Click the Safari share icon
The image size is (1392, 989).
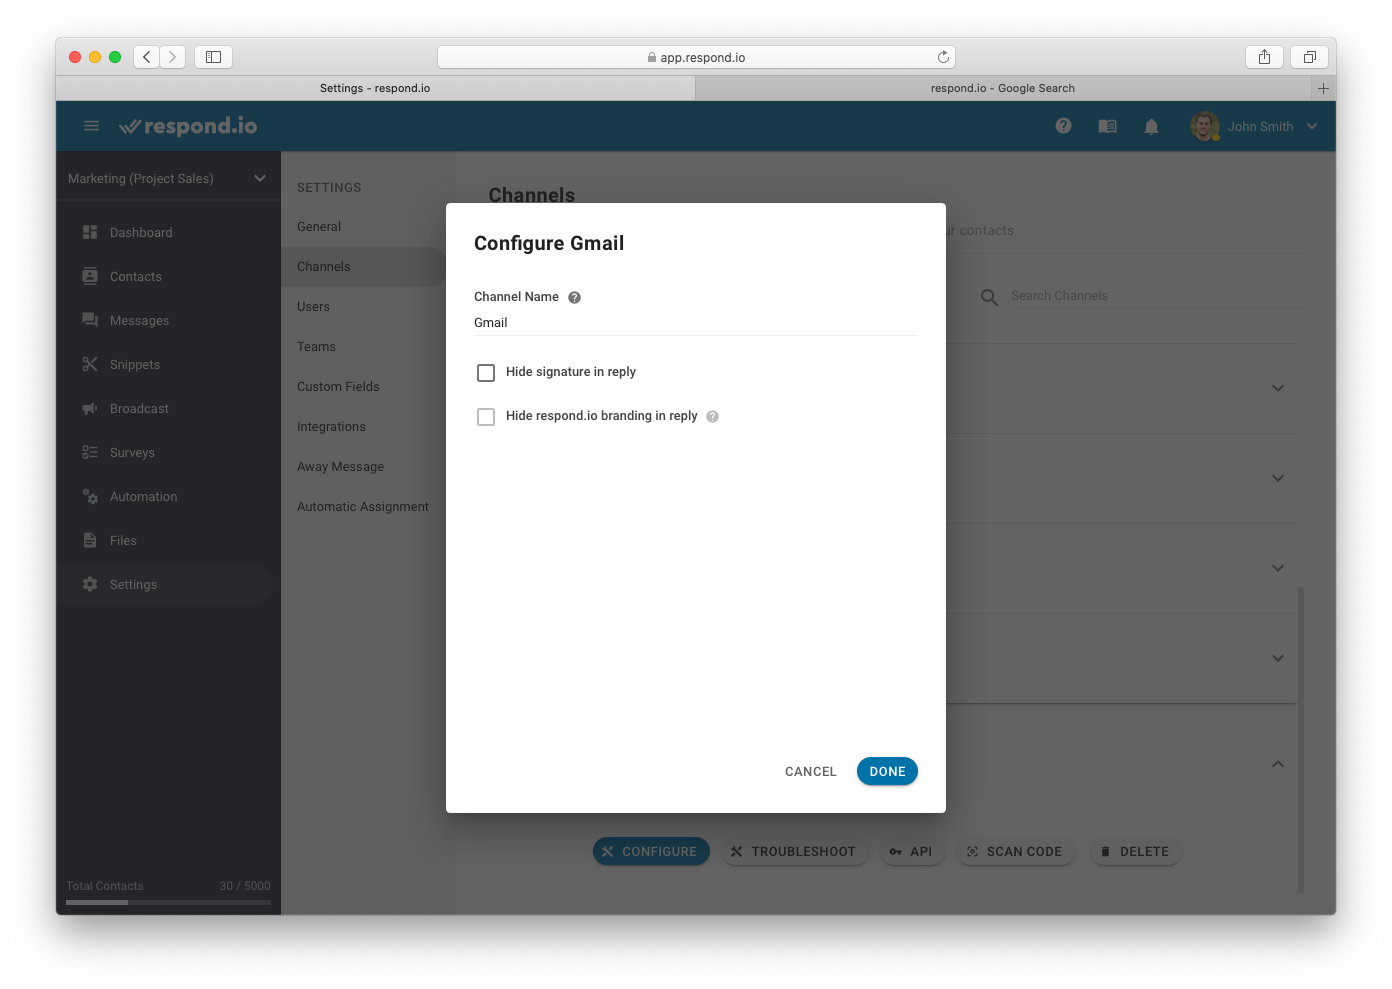click(x=1264, y=57)
